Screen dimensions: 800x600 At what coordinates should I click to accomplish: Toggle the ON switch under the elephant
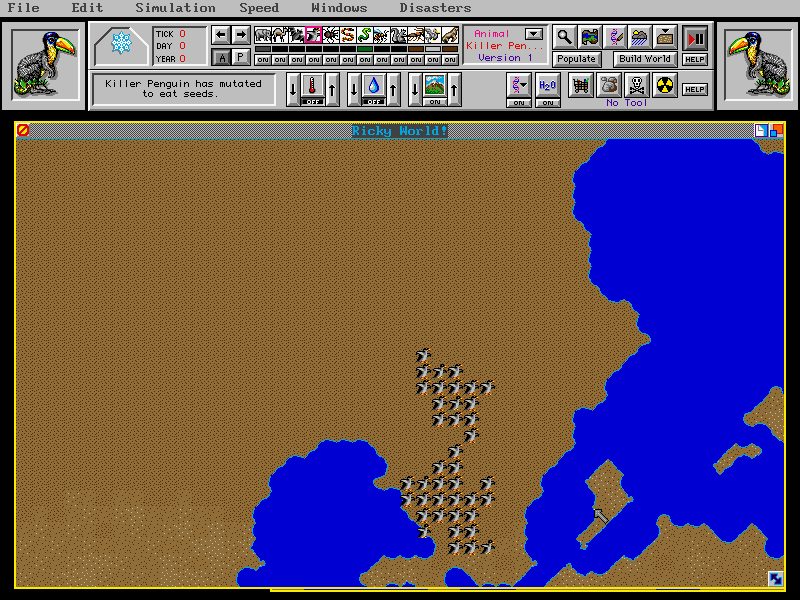click(263, 60)
